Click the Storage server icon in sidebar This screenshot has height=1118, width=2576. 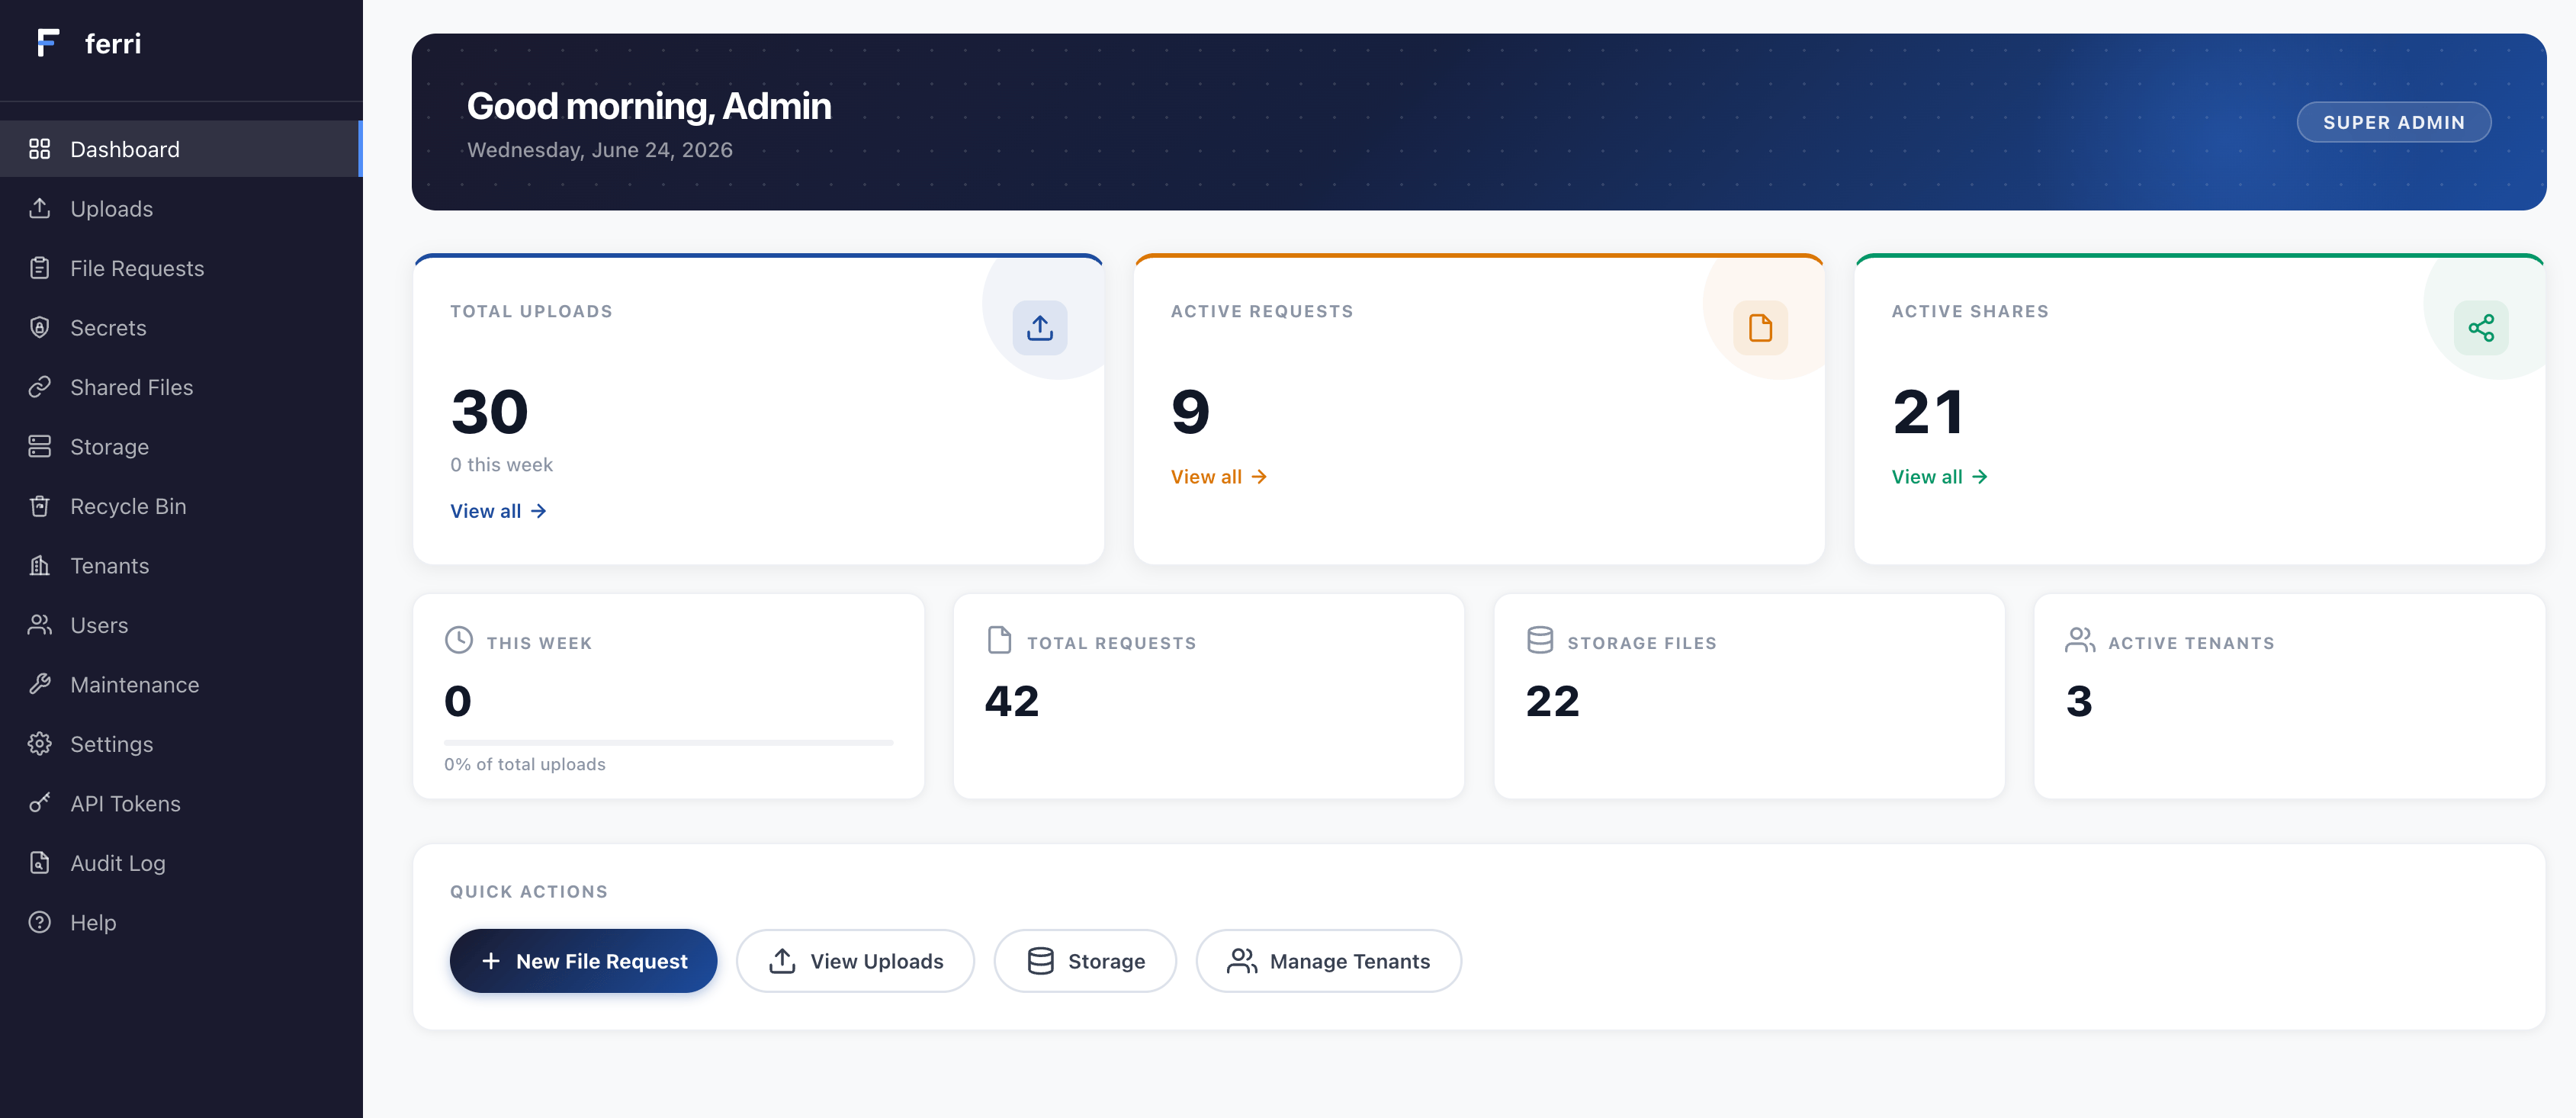40,446
